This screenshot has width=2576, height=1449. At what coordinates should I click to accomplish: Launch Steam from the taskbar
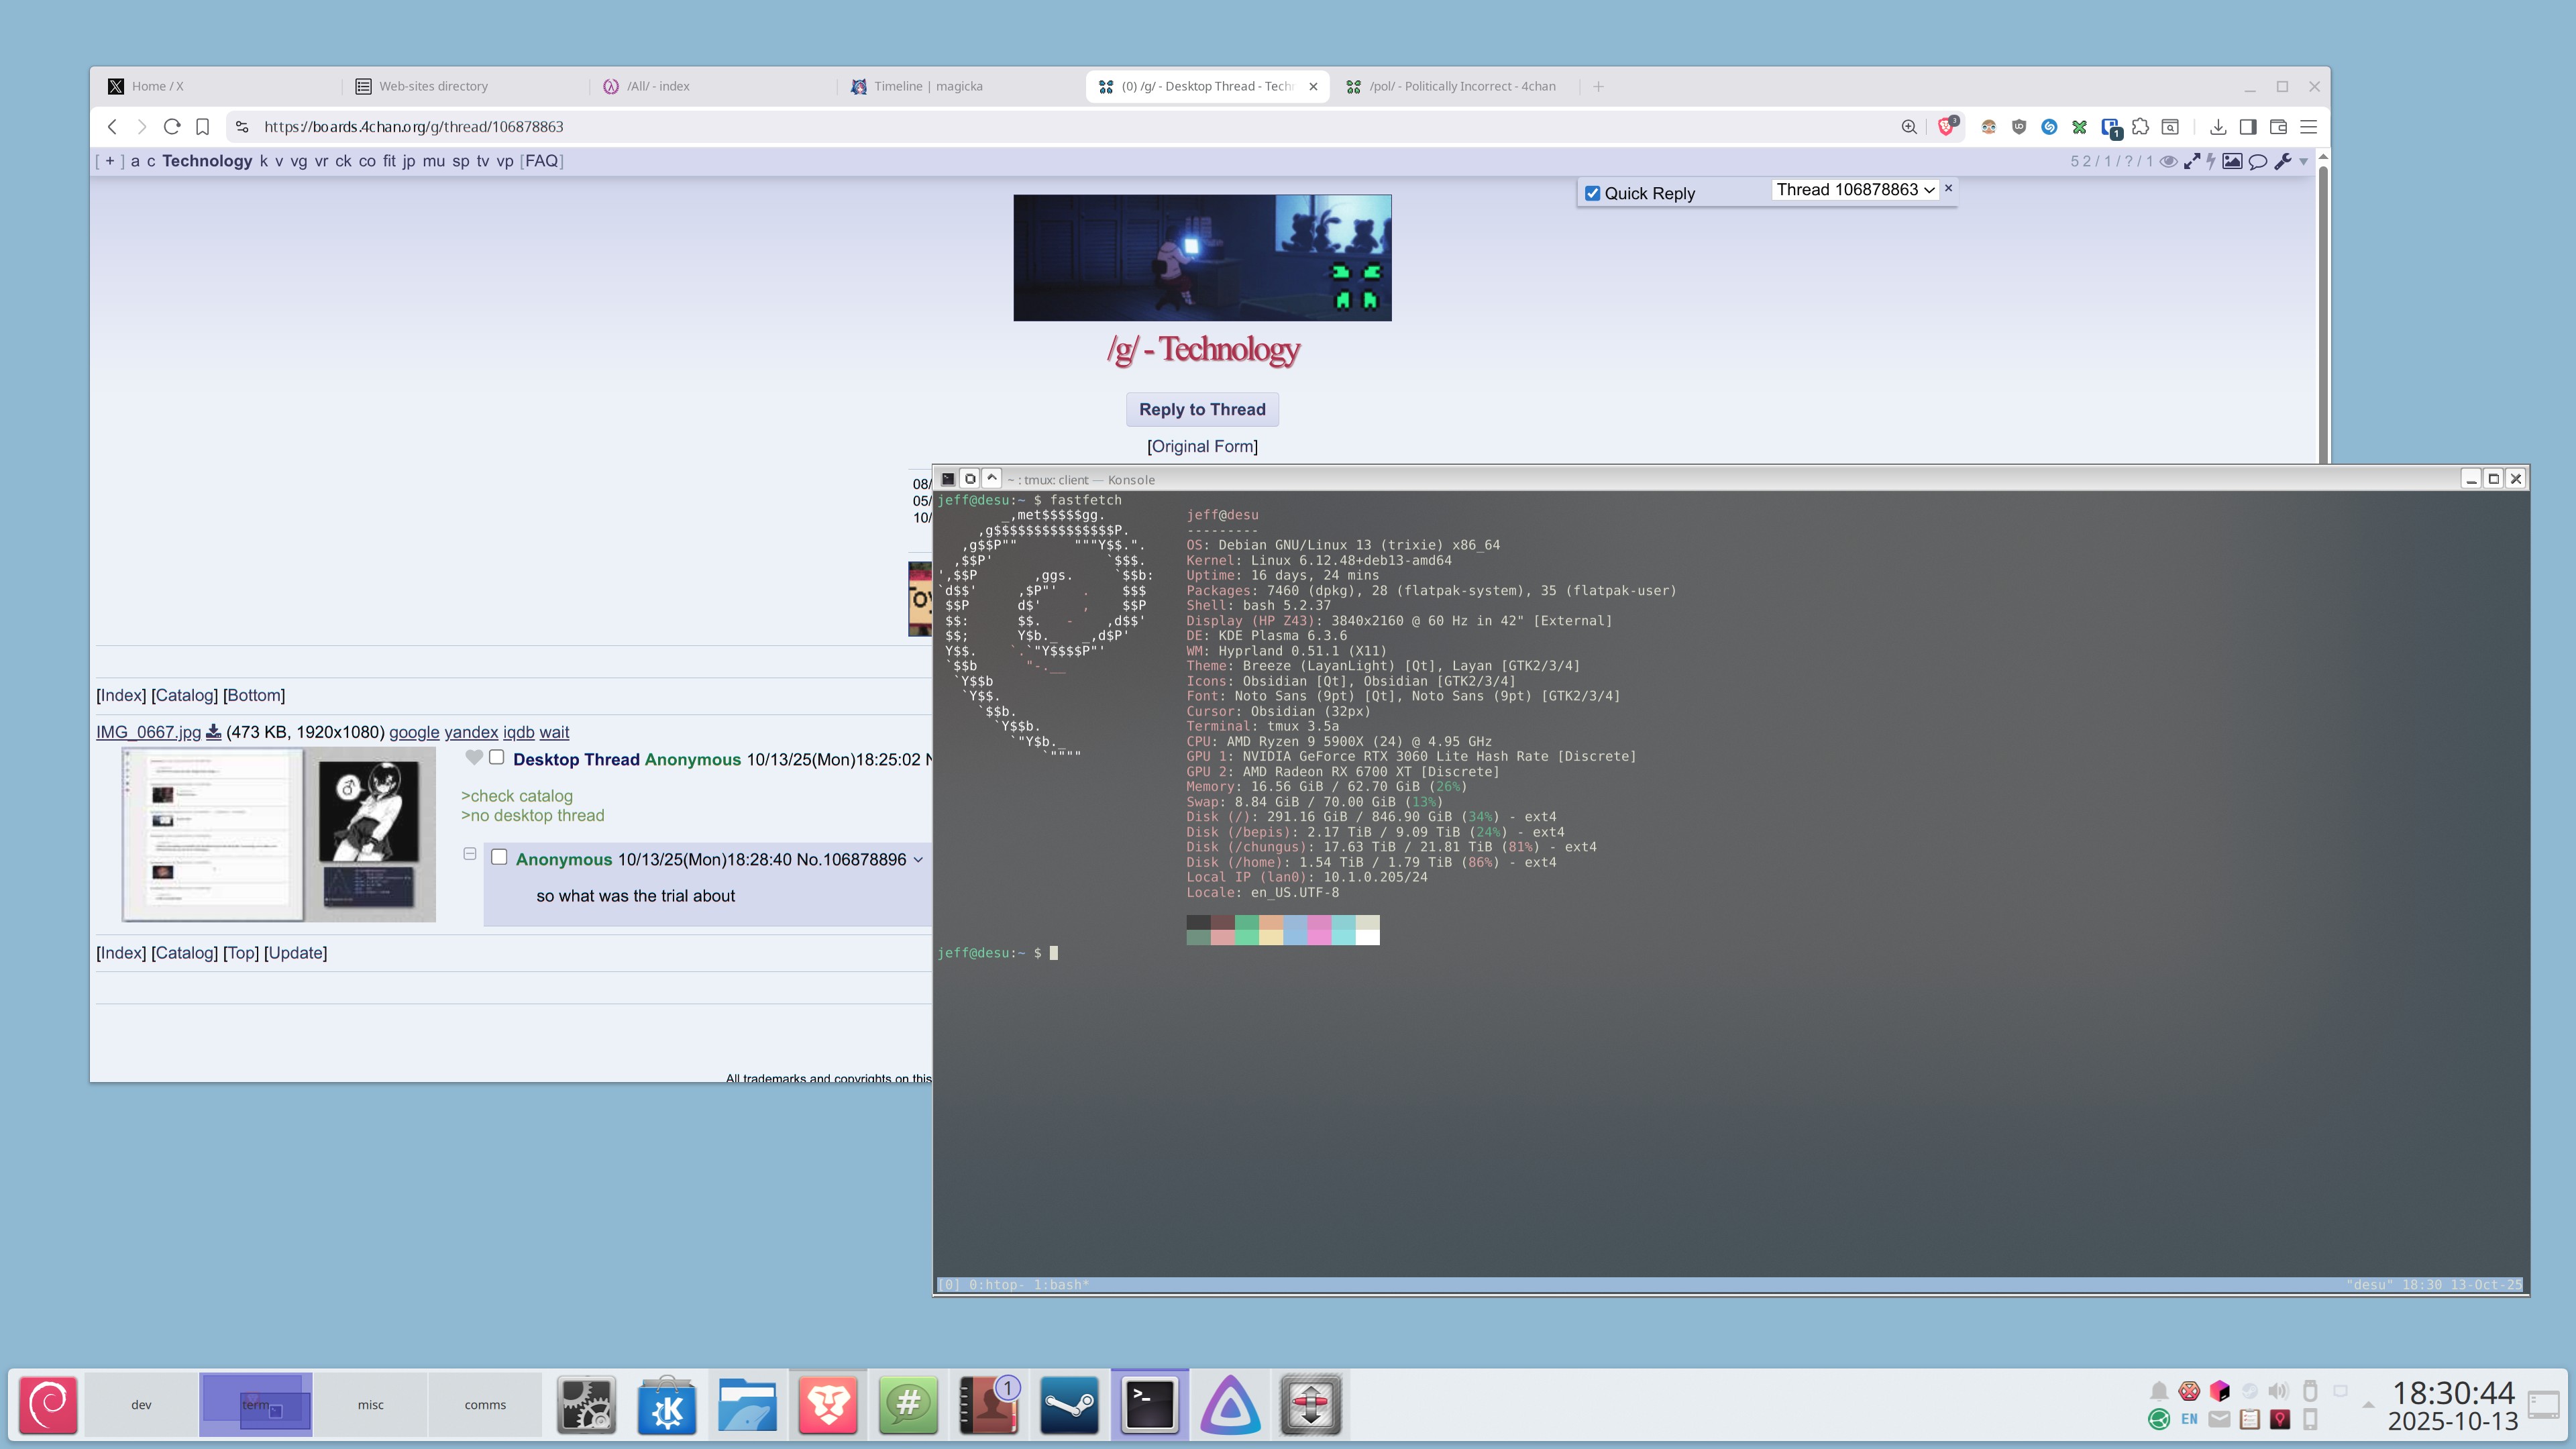[x=1069, y=1404]
